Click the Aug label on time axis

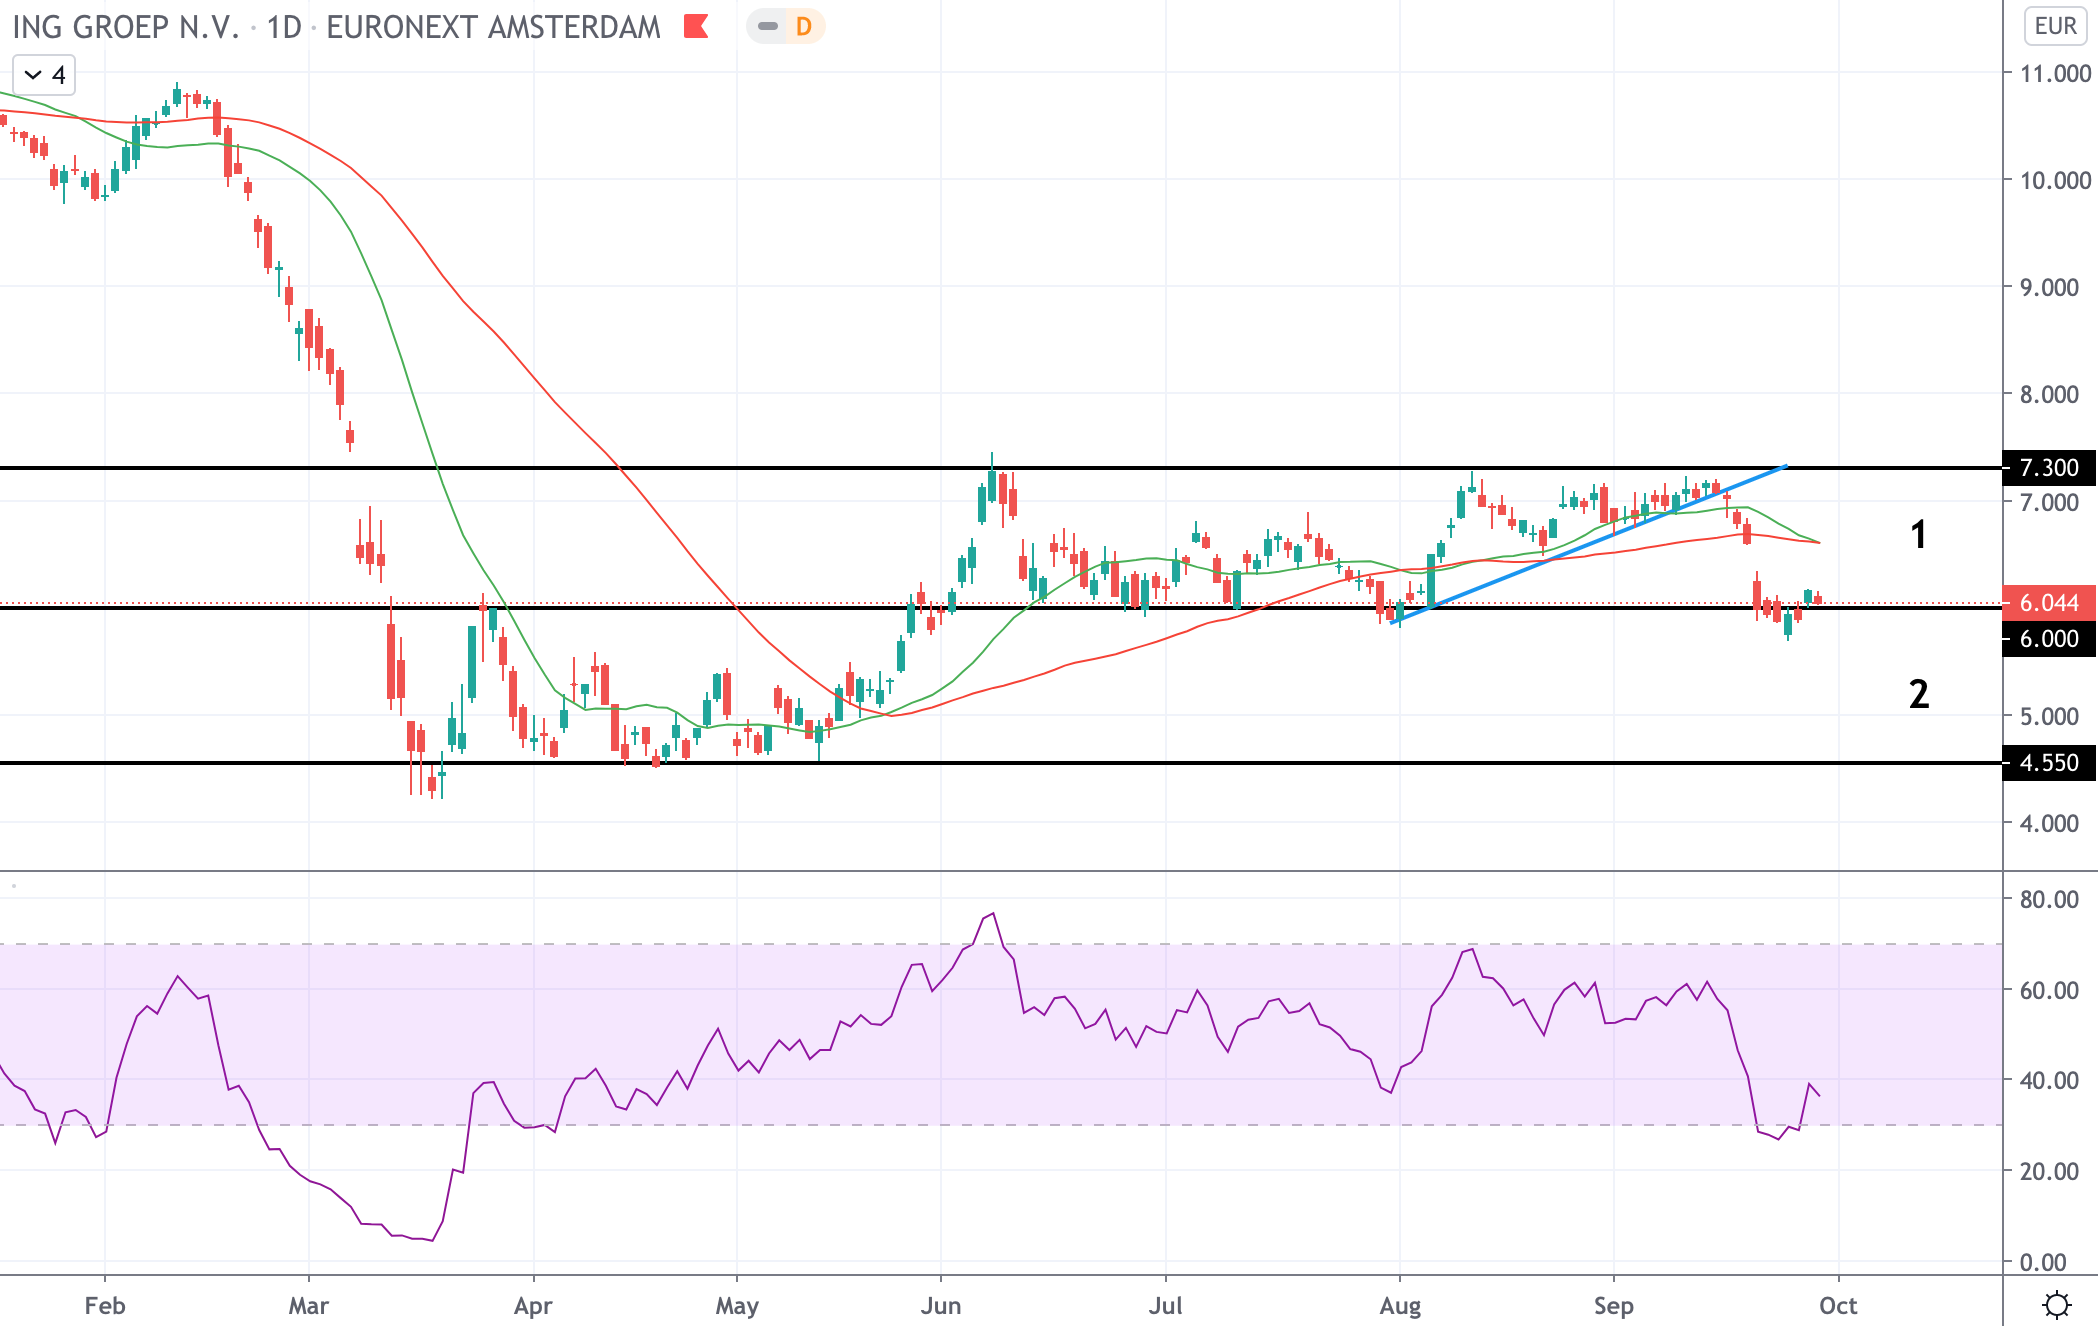tap(1400, 1305)
